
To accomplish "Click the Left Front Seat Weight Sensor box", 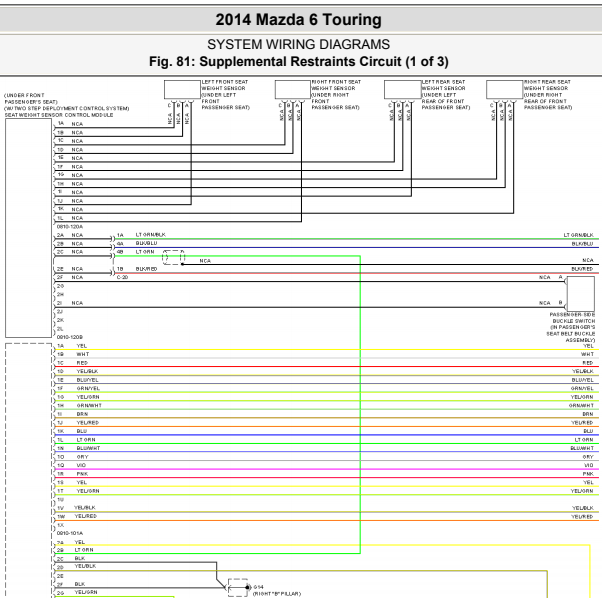I will tap(182, 89).
